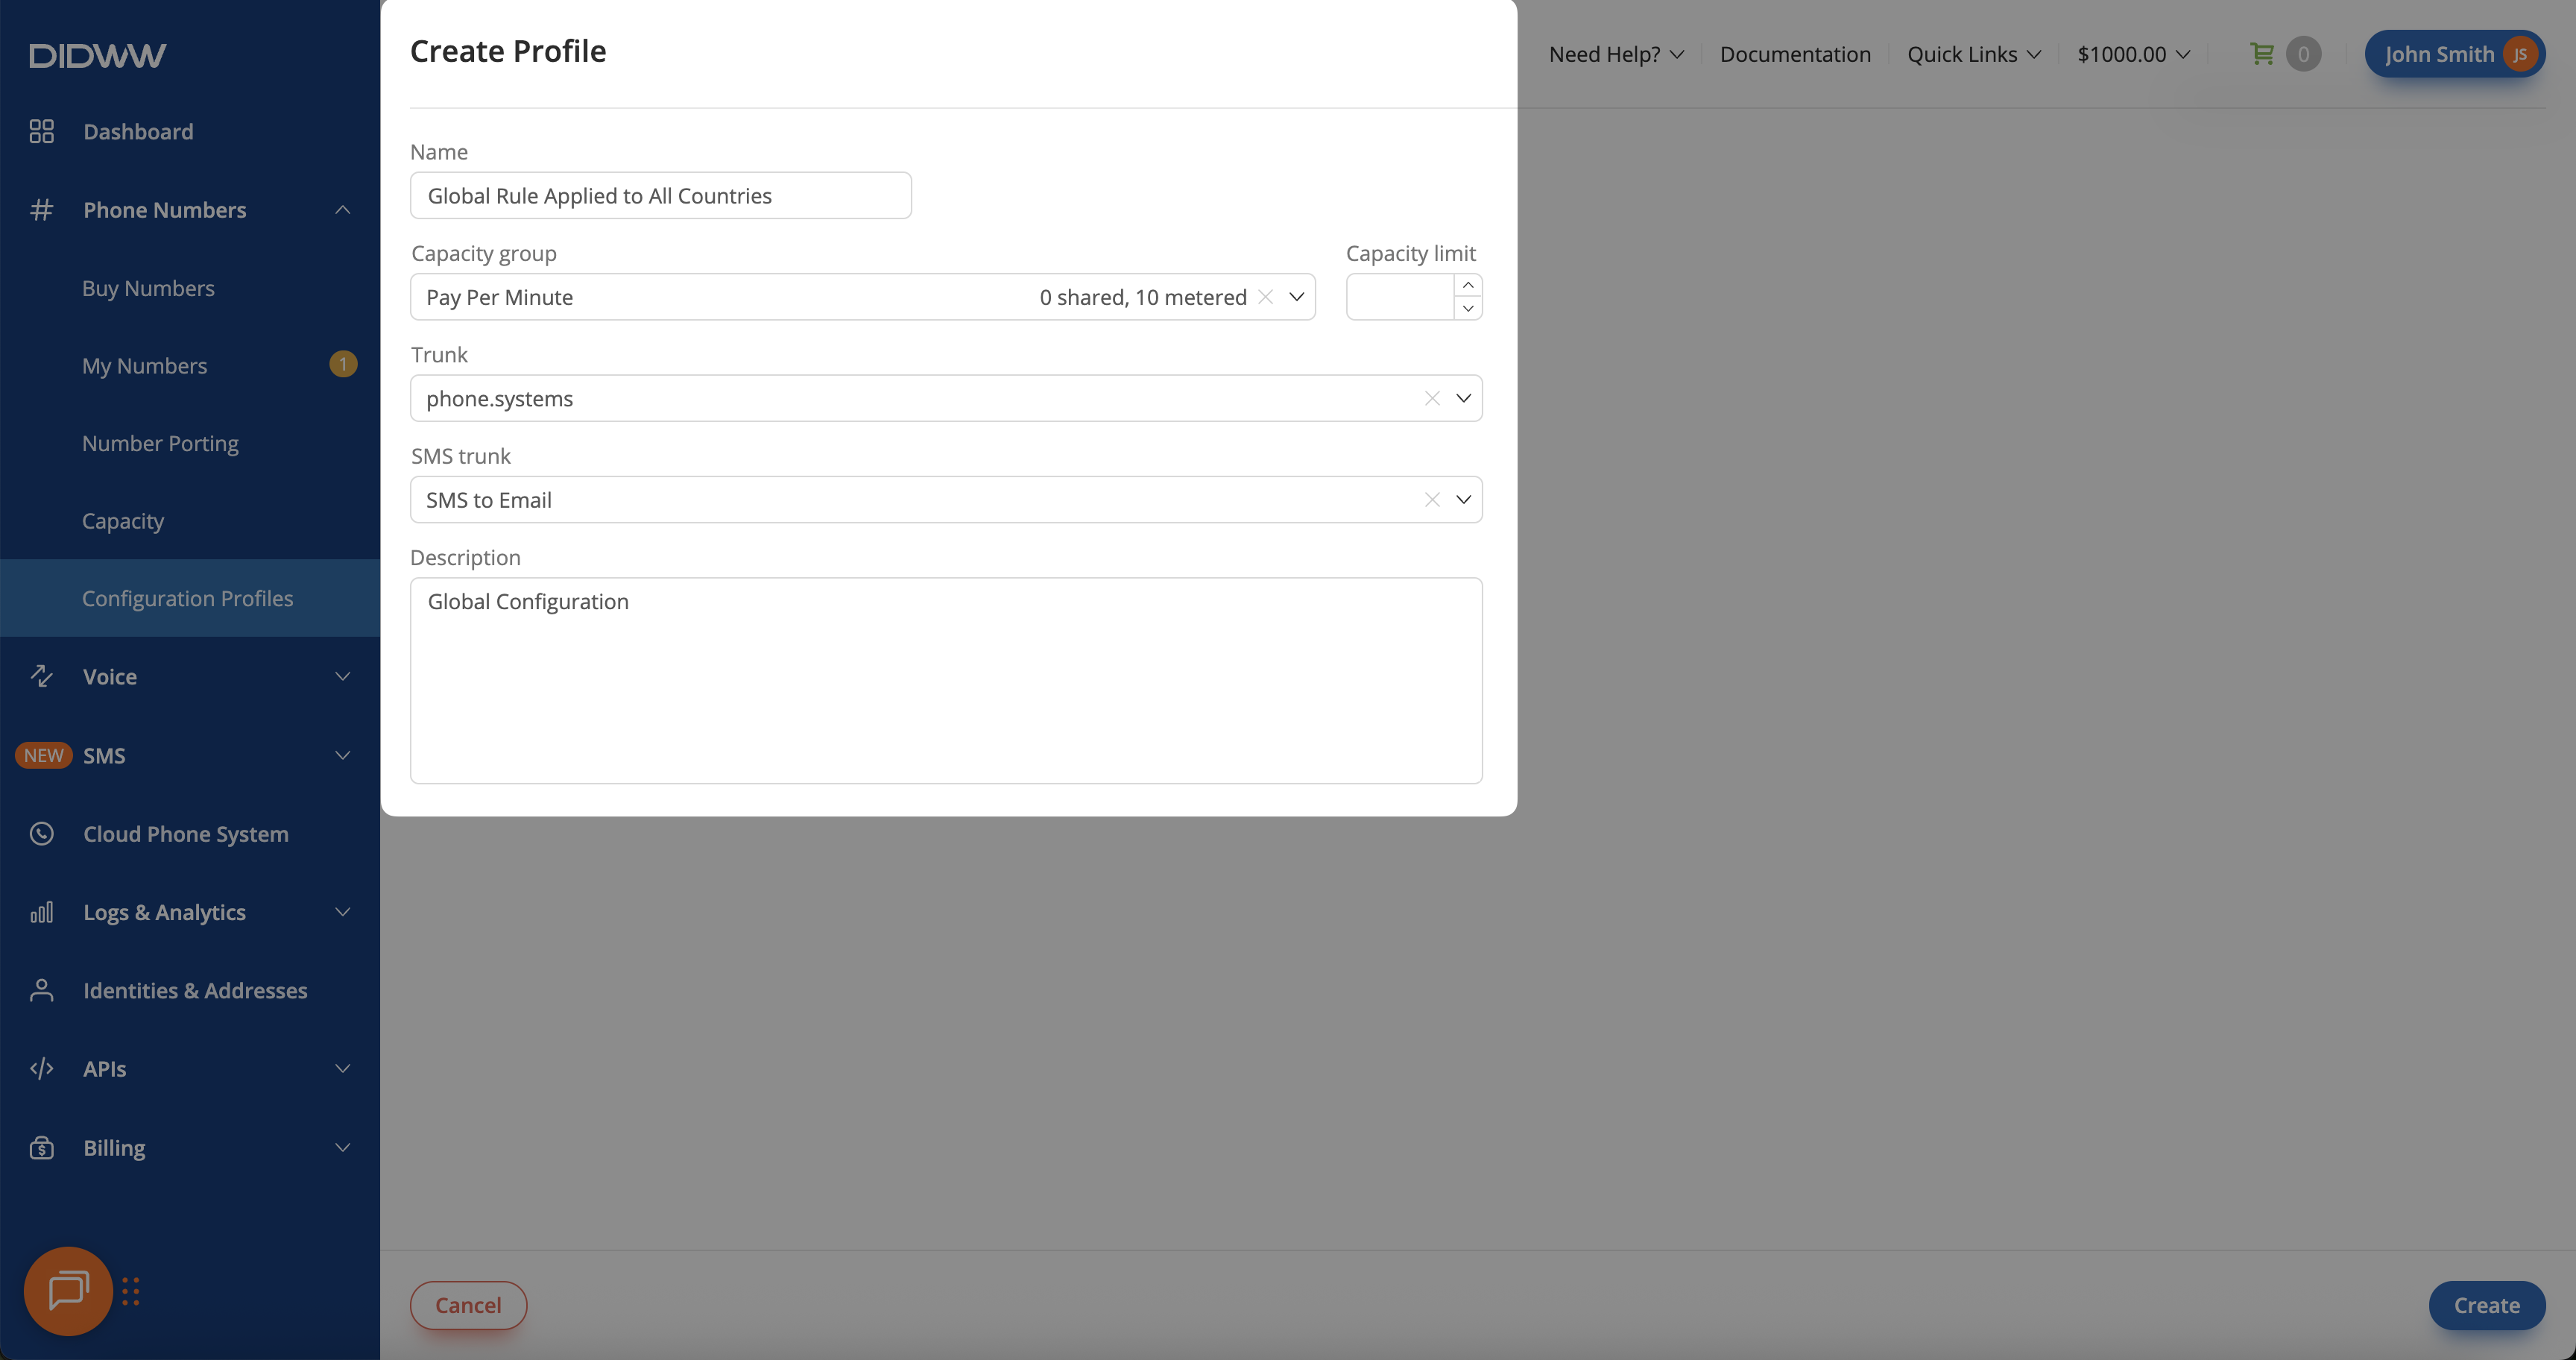The height and width of the screenshot is (1360, 2576).
Task: Open Configuration Profiles in sidebar
Action: click(x=187, y=598)
